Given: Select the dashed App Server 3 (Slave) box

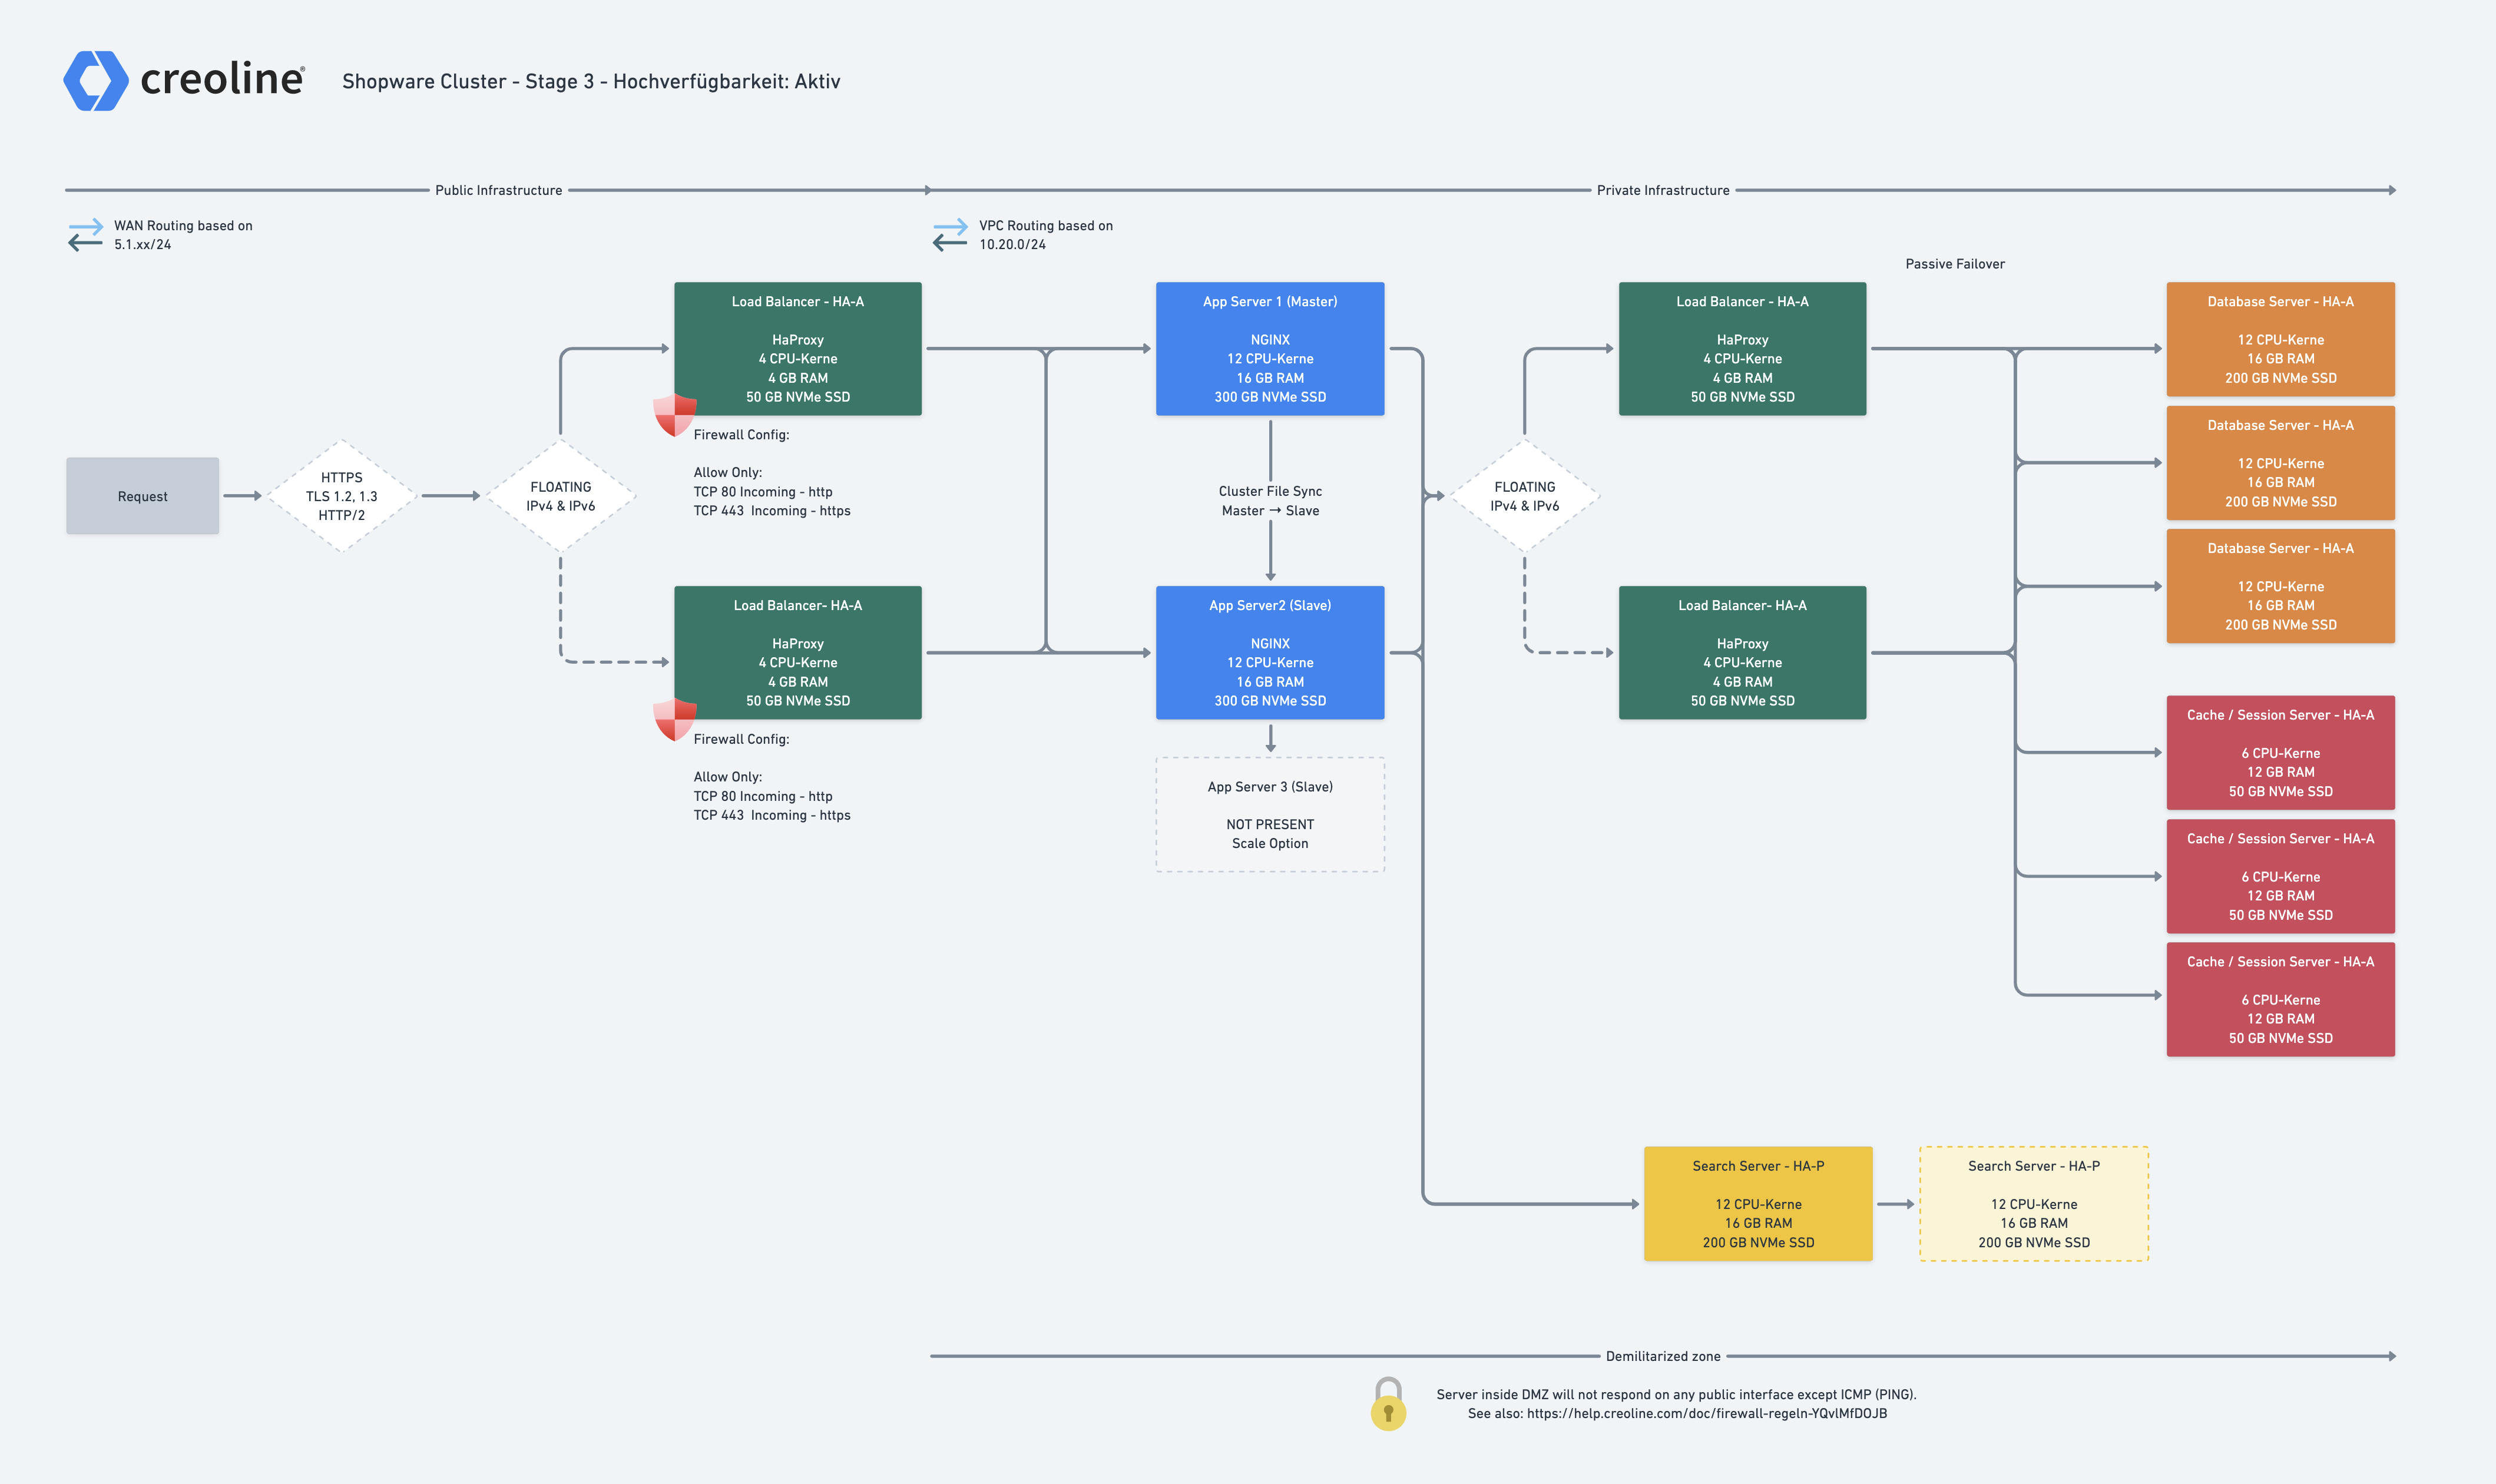Looking at the screenshot, I should 1270,815.
